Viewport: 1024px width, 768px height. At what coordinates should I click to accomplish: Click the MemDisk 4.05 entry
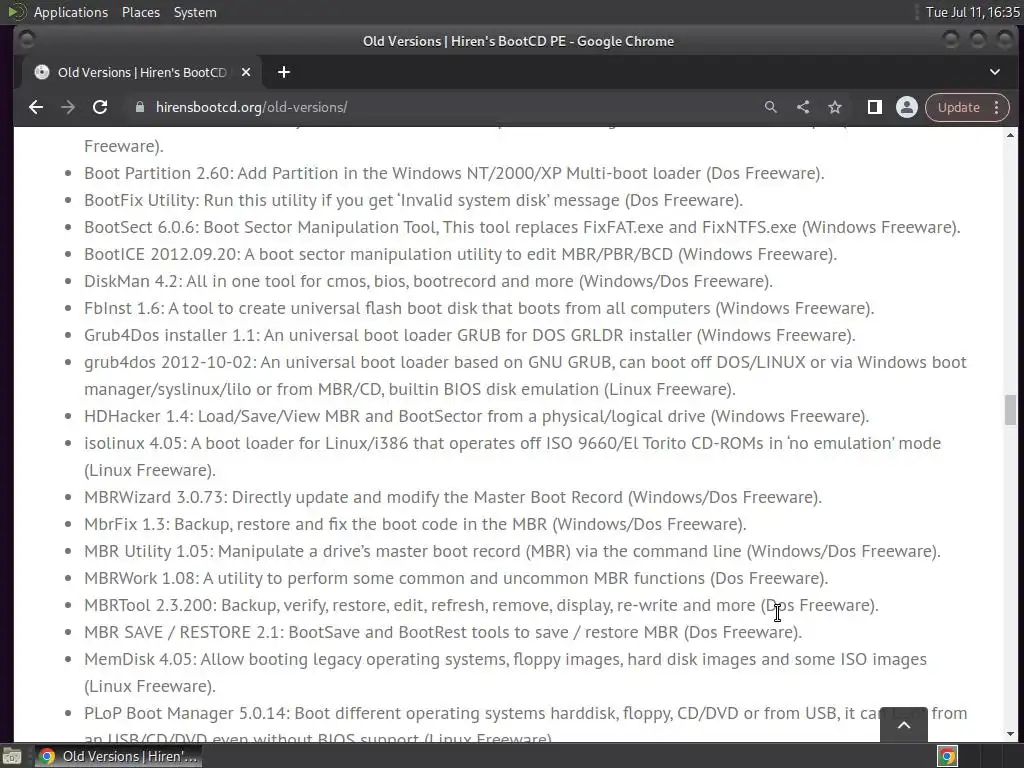[x=505, y=673]
